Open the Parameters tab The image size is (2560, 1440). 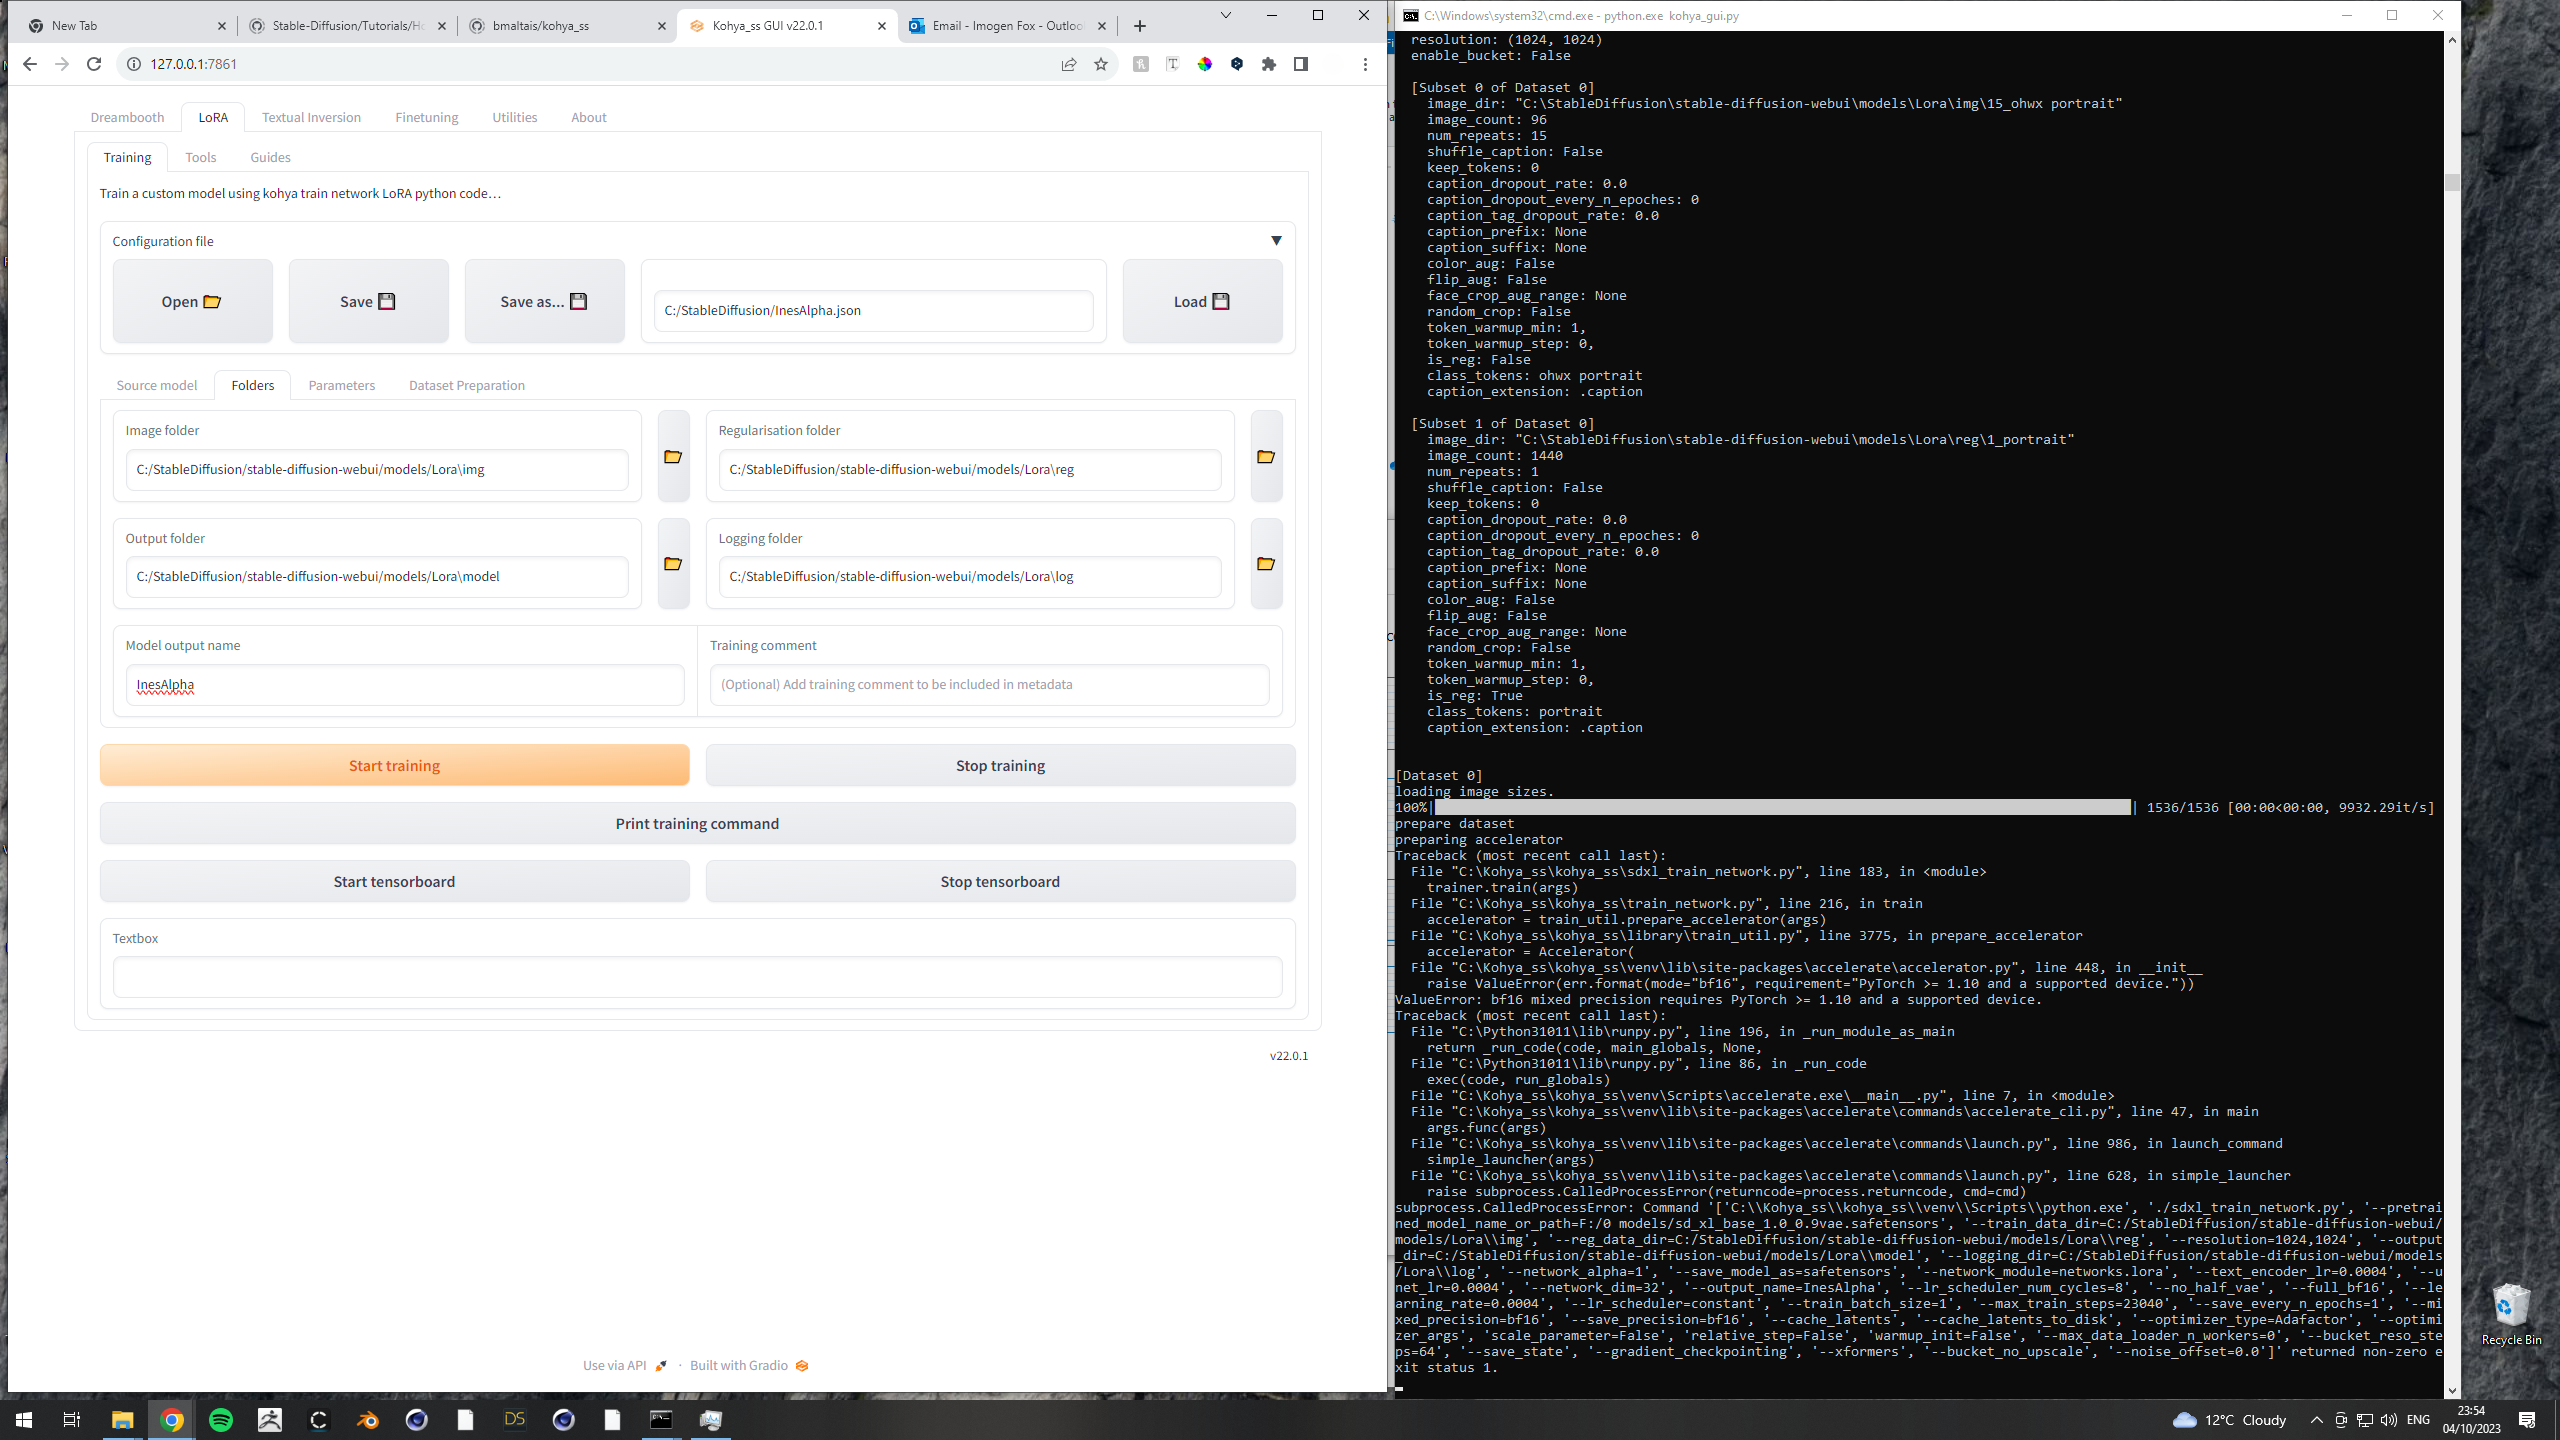pyautogui.click(x=341, y=385)
